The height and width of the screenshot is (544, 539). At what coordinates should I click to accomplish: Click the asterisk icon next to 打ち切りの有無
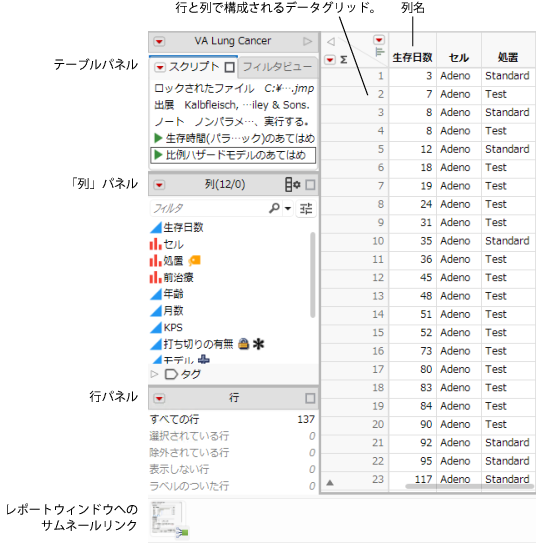point(258,344)
